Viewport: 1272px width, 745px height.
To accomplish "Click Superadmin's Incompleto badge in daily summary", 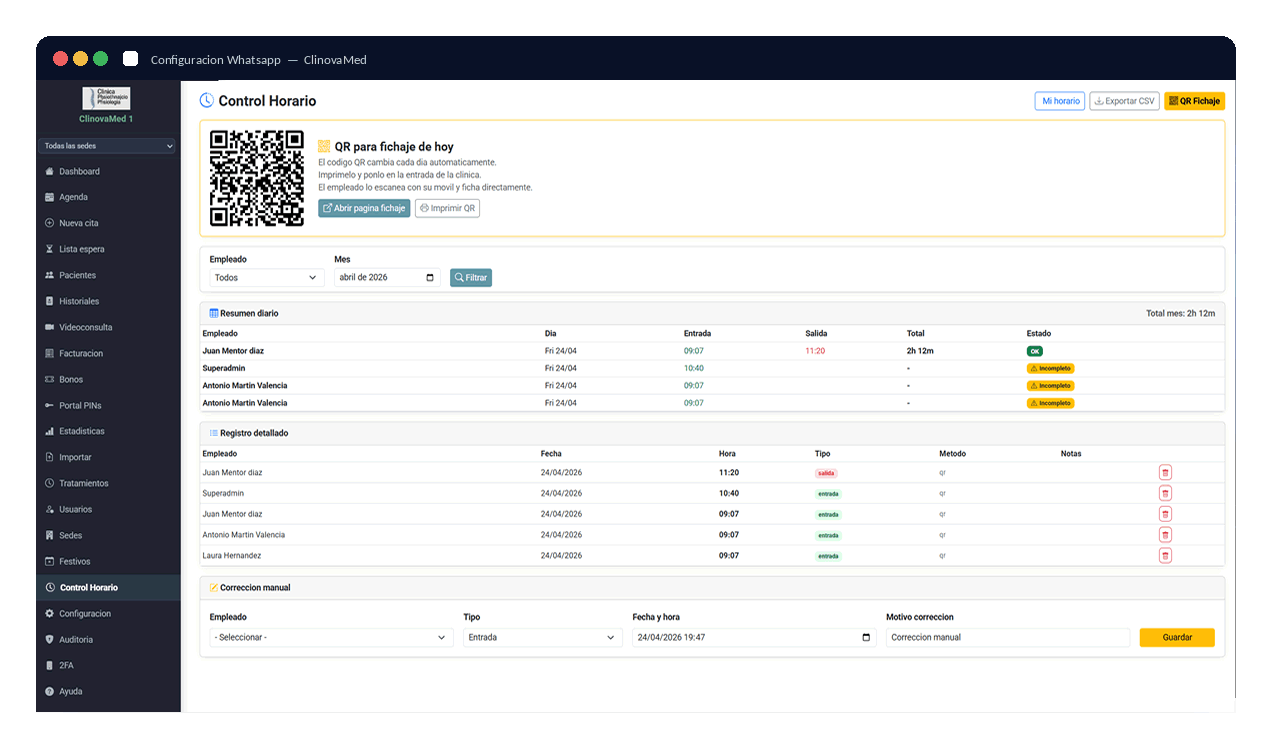I will (1050, 368).
